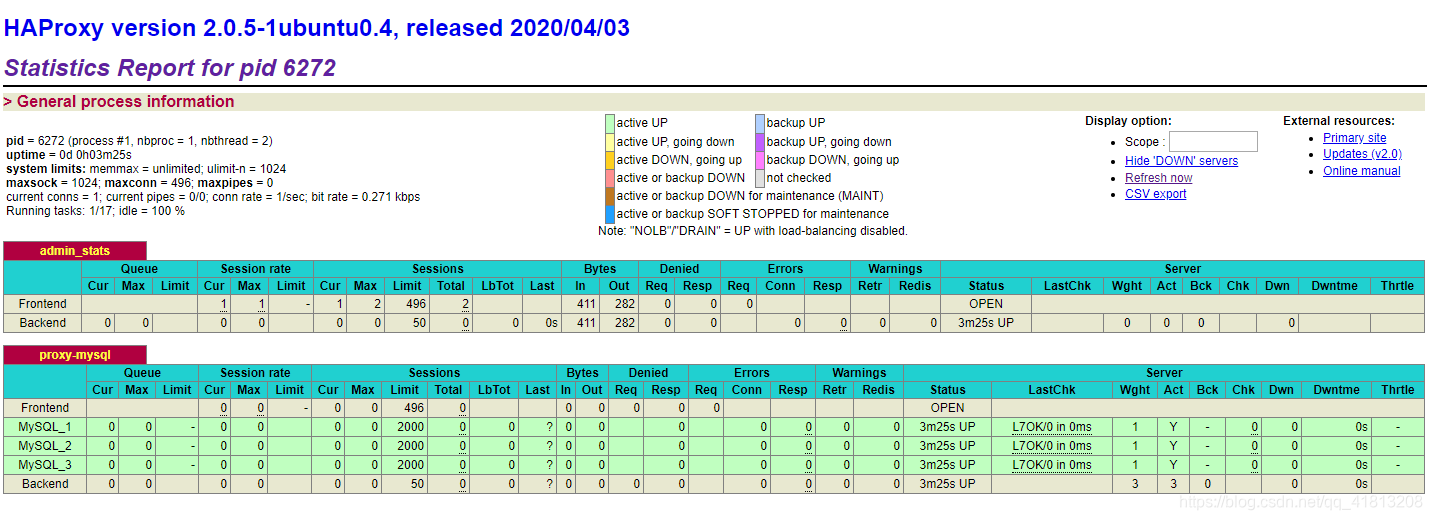Open the Primary site link

pos(1354,138)
